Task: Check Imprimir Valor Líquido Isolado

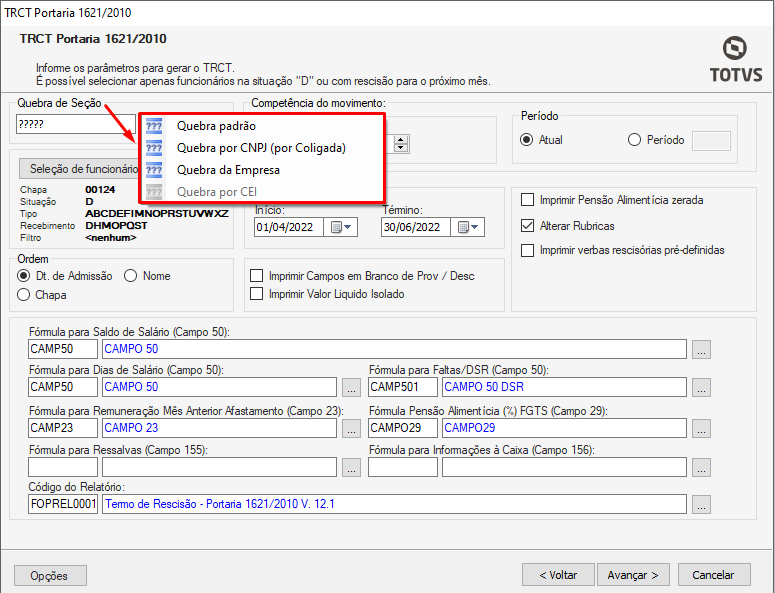Action: click(257, 294)
